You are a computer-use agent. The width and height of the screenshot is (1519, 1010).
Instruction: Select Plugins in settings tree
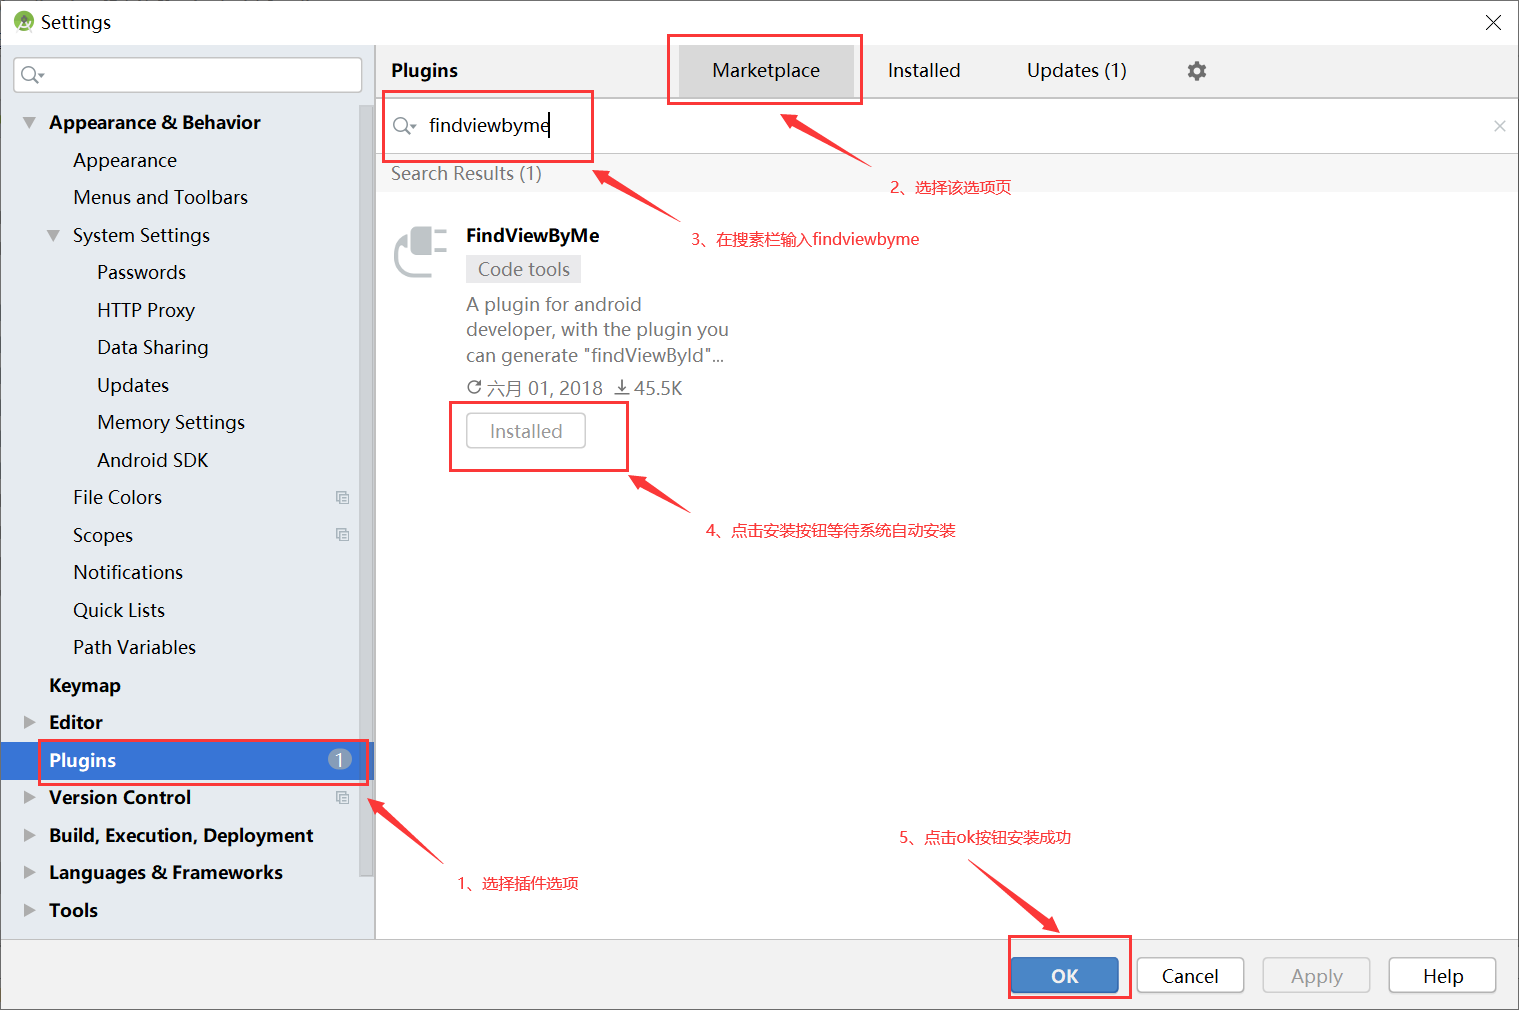tap(188, 760)
